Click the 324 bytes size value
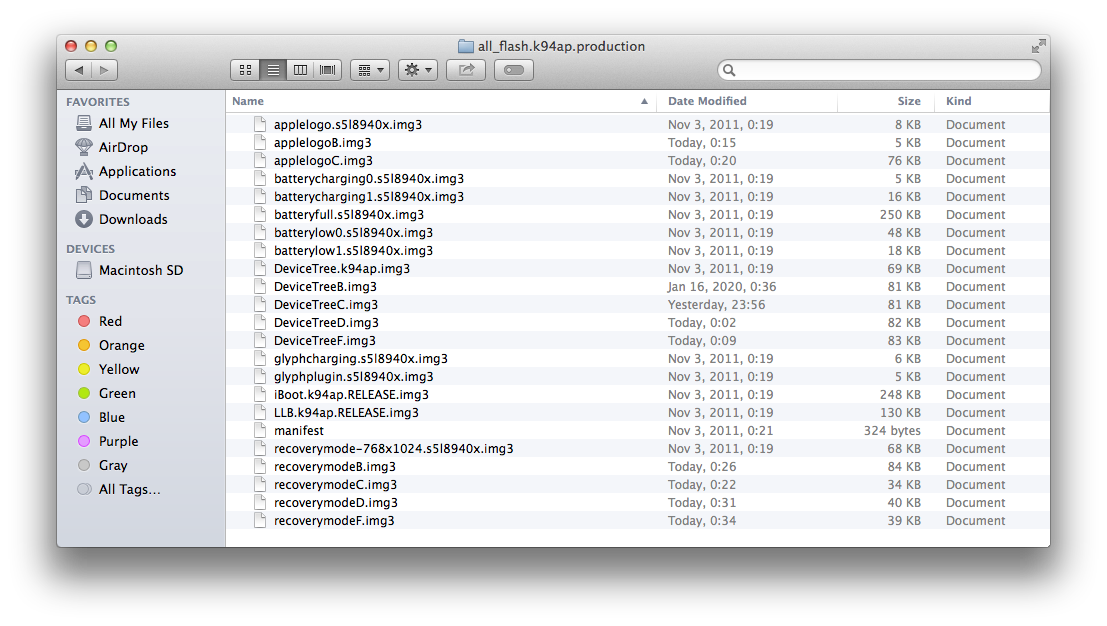The image size is (1107, 626). click(x=892, y=431)
